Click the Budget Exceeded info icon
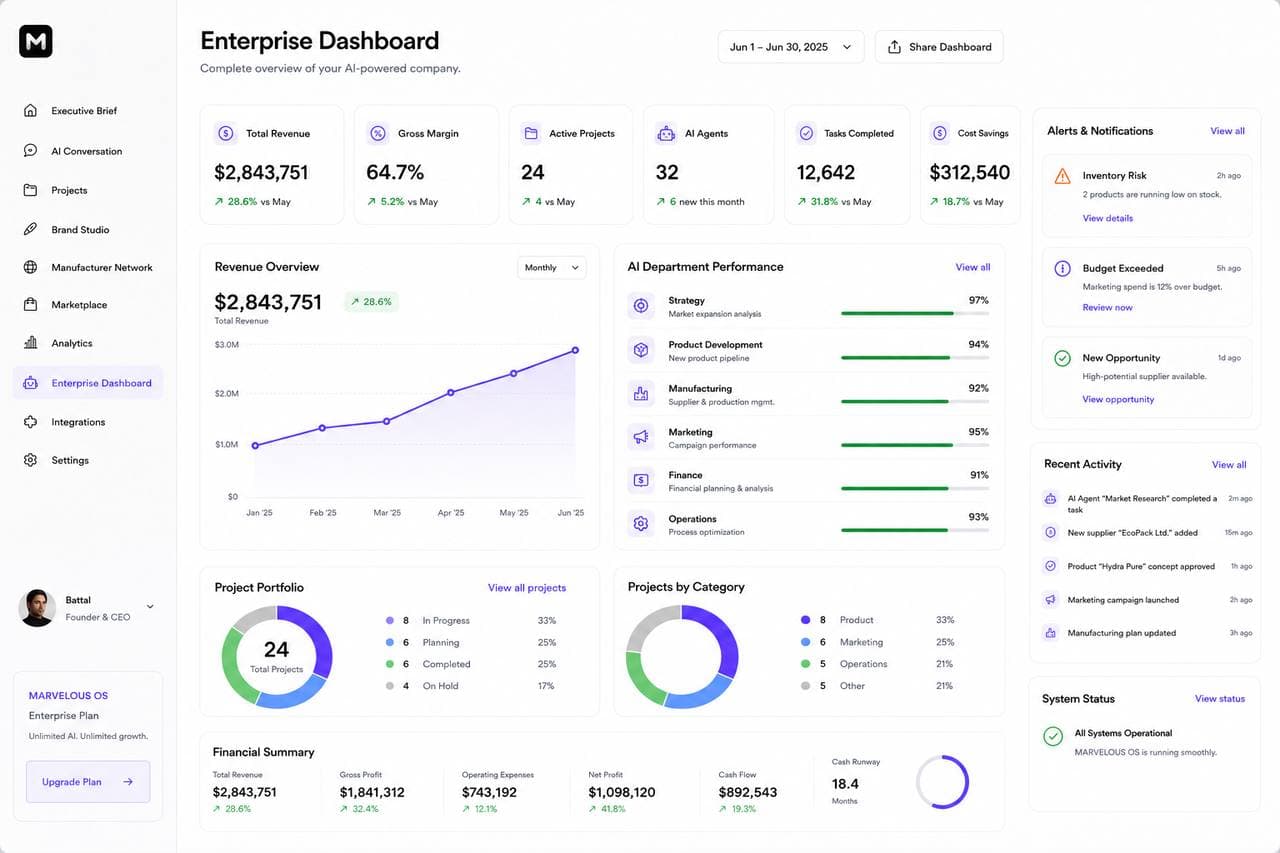 1062,269
